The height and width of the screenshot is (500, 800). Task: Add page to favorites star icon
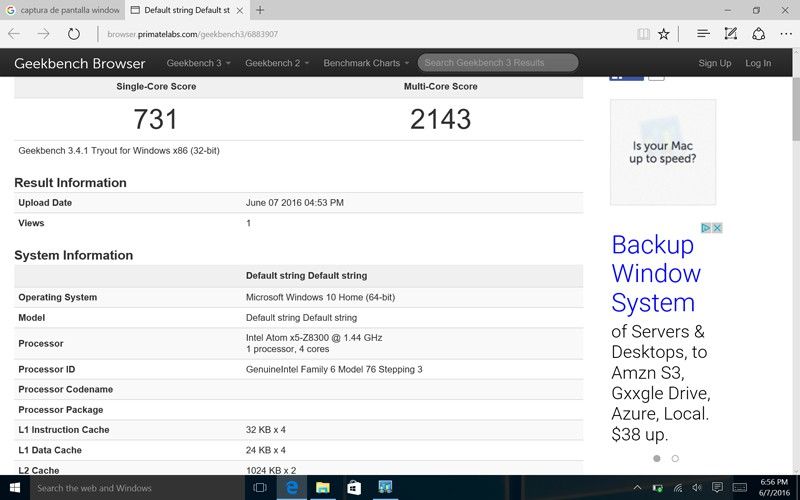[x=663, y=34]
